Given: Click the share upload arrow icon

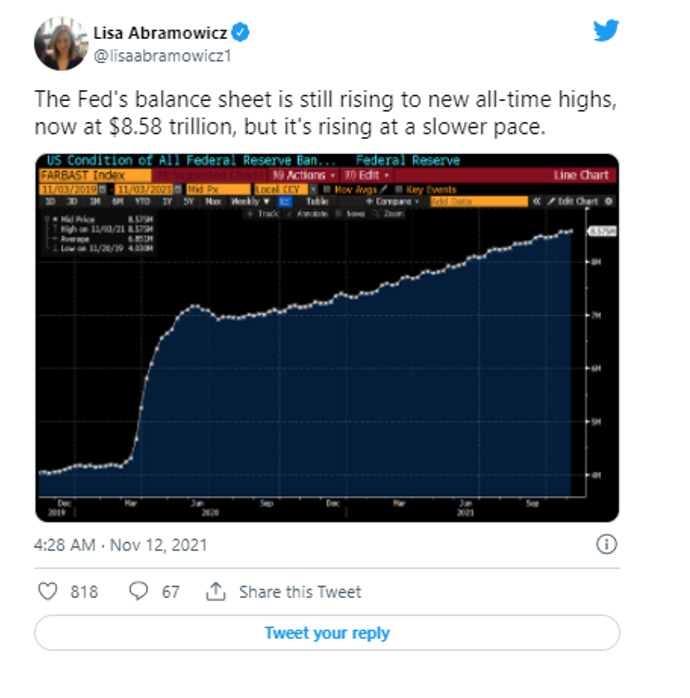Looking at the screenshot, I should coord(215,591).
